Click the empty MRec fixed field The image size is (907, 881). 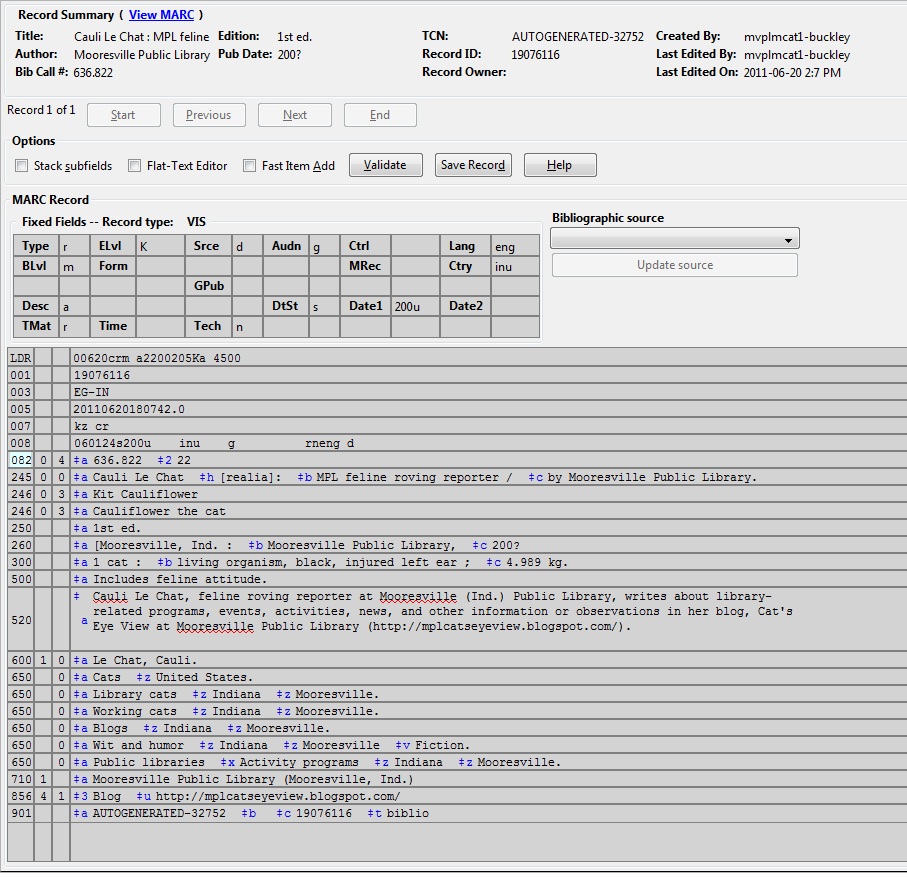[x=415, y=266]
